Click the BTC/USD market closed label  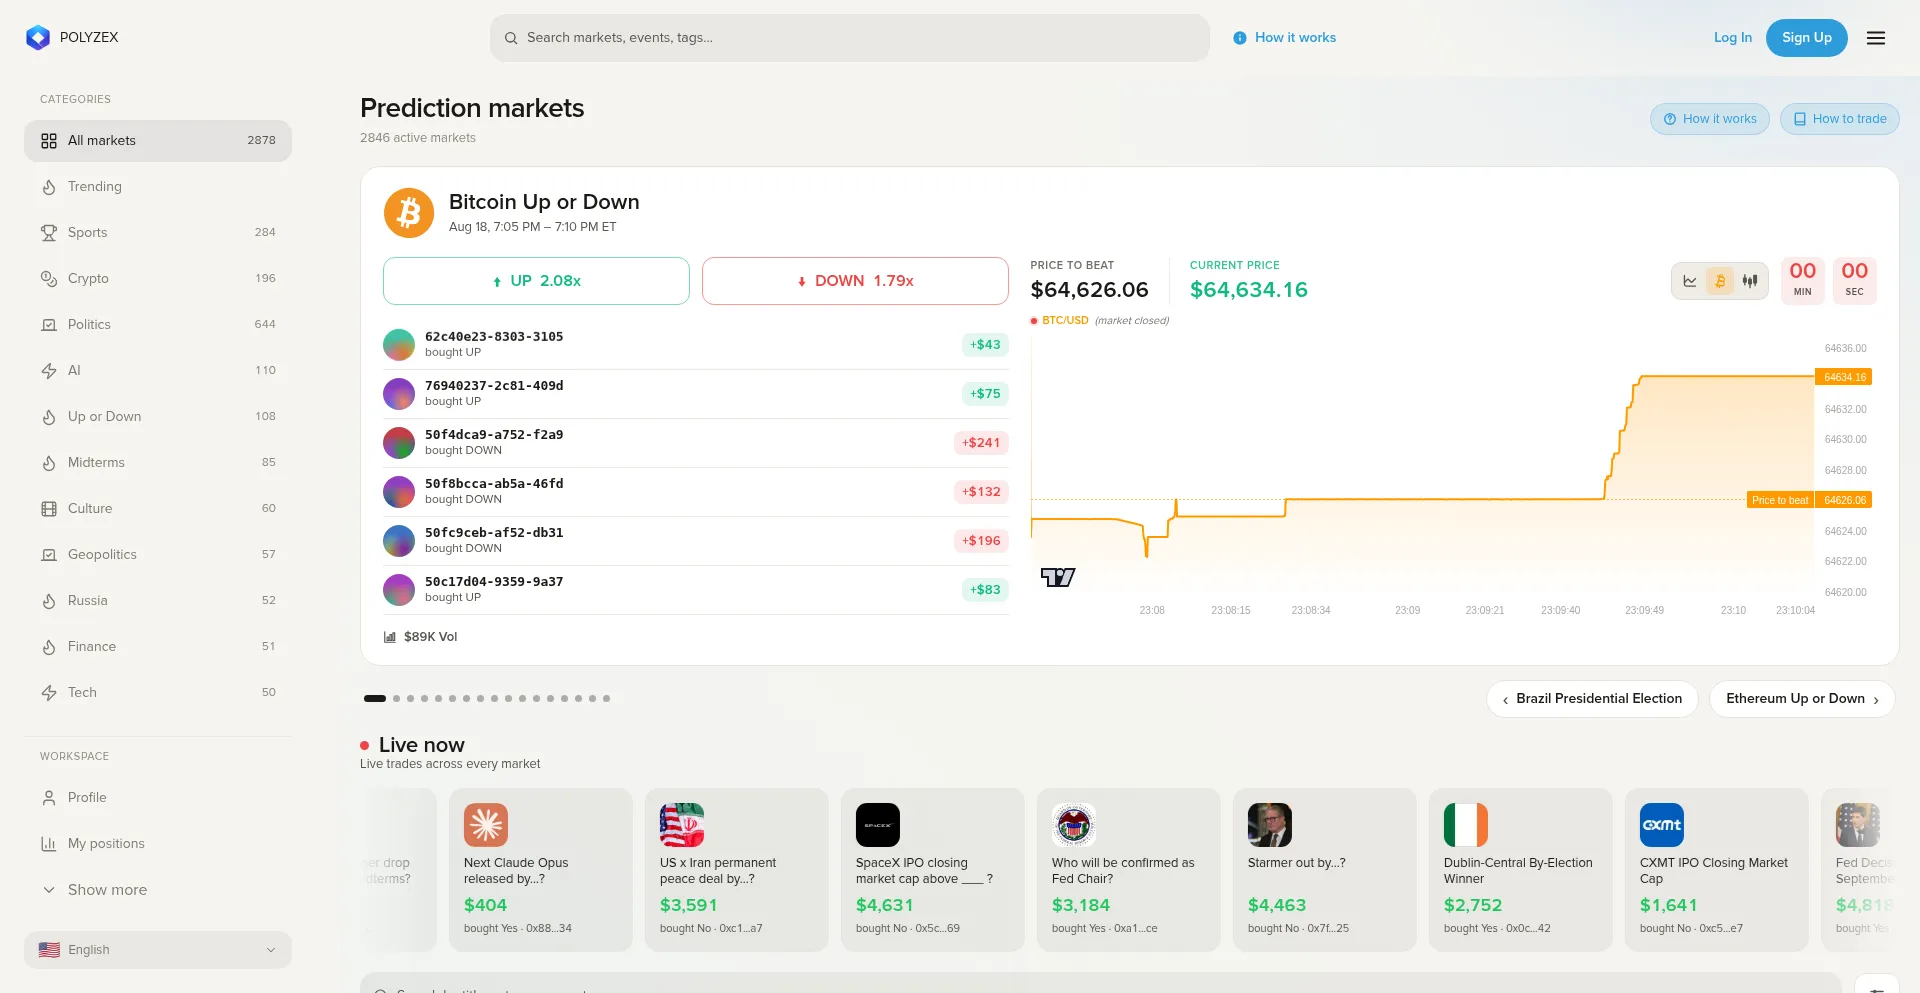[1100, 321]
